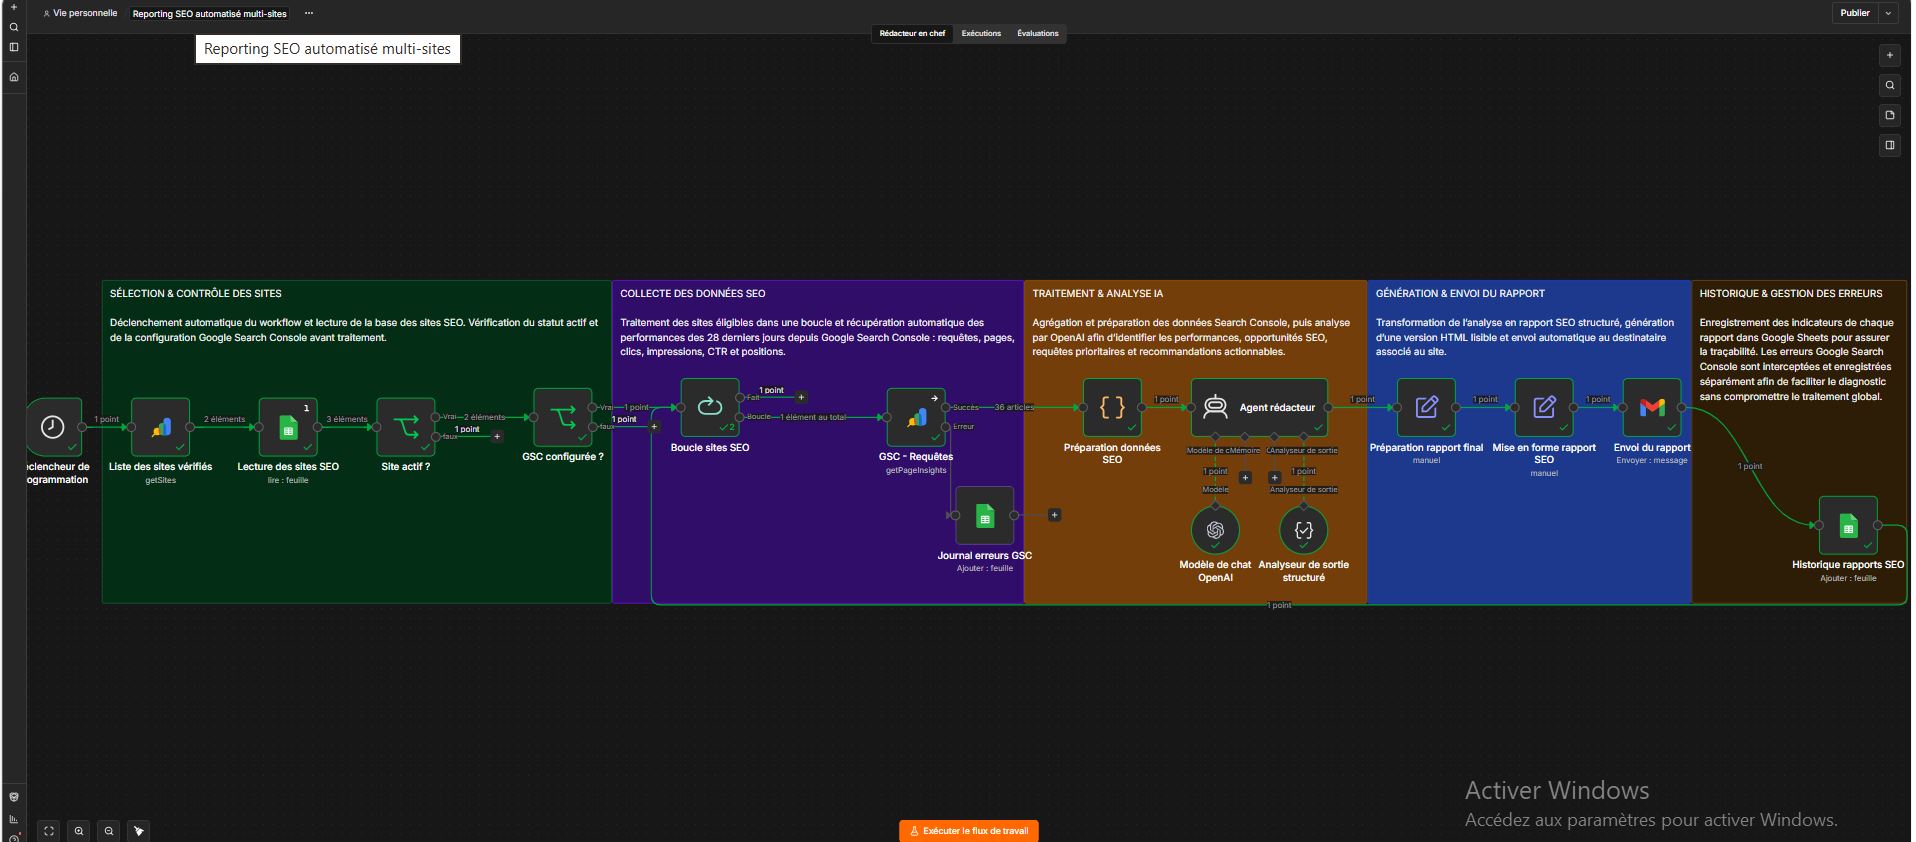1916x842 pixels.
Task: Open the Agent rédacteur node
Action: point(1260,407)
